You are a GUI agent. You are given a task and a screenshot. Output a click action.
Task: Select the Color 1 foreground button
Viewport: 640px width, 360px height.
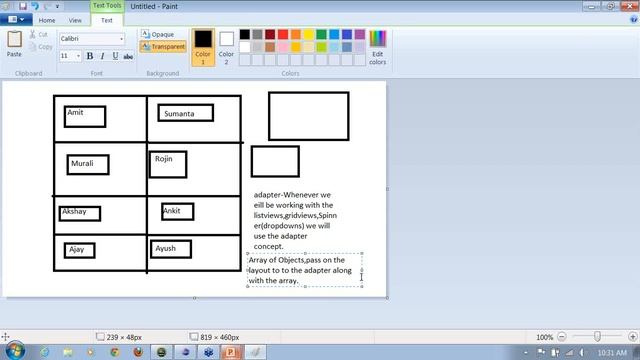(x=203, y=47)
